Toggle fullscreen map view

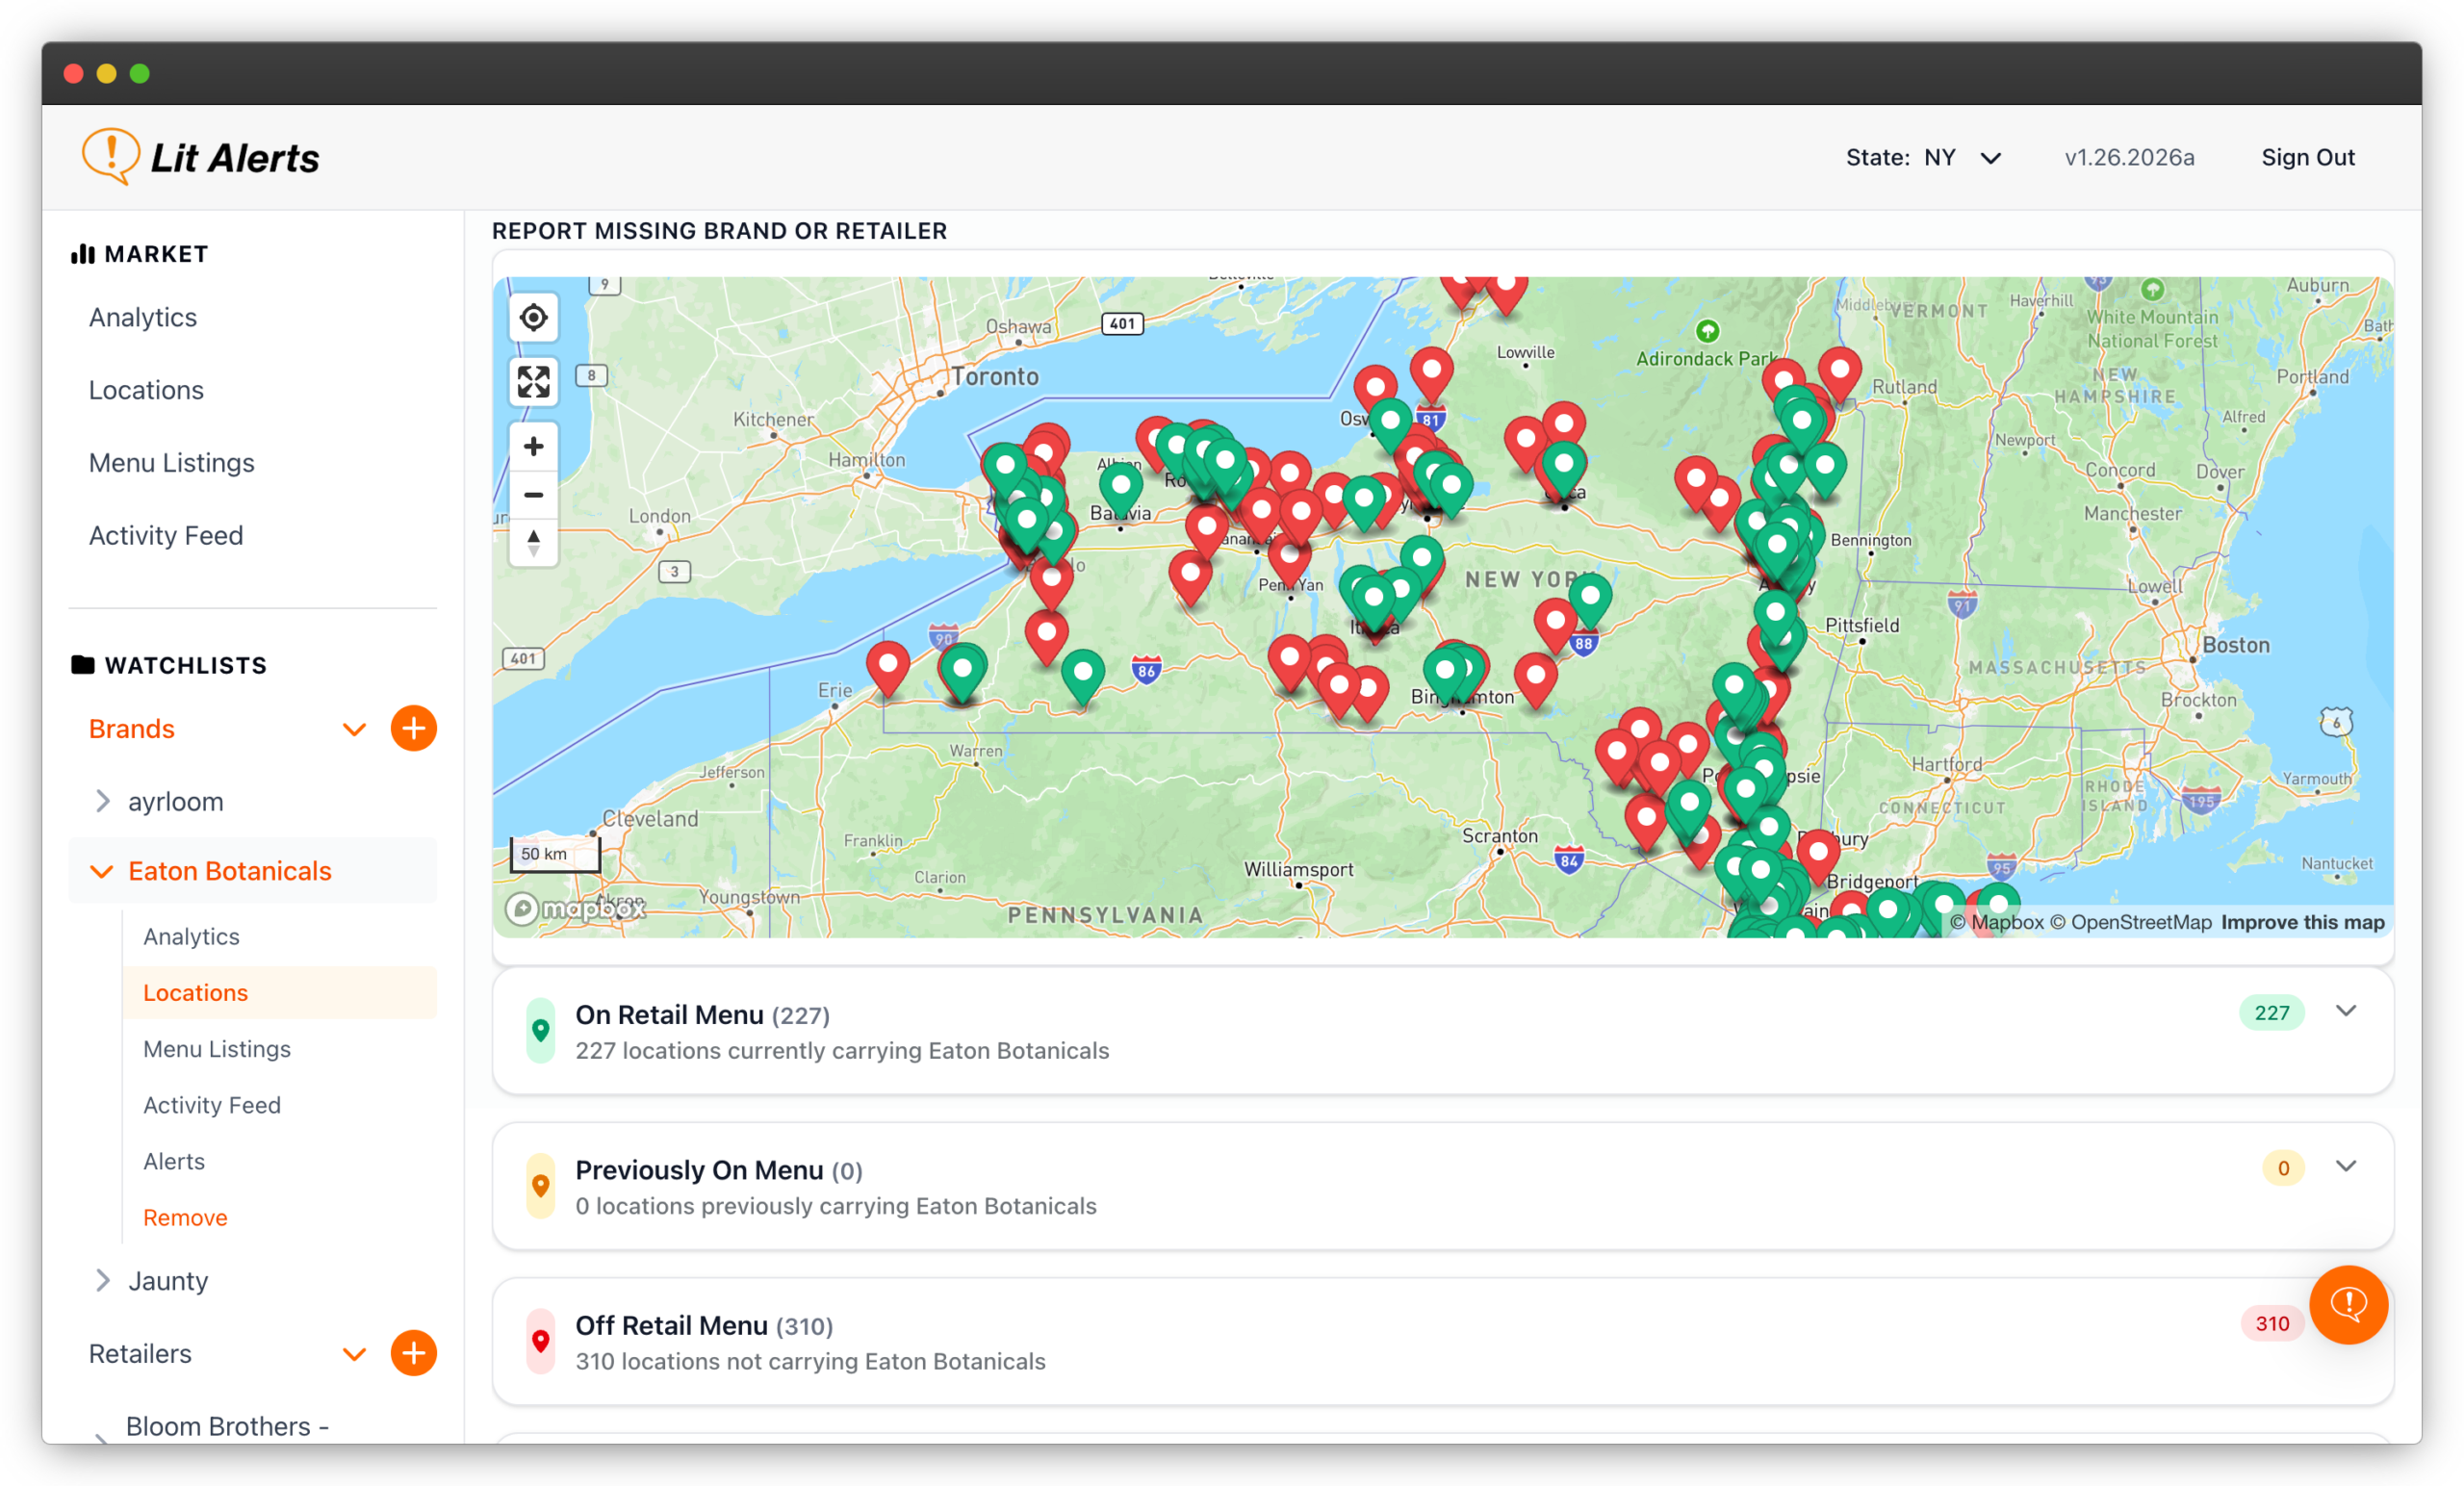coord(533,381)
